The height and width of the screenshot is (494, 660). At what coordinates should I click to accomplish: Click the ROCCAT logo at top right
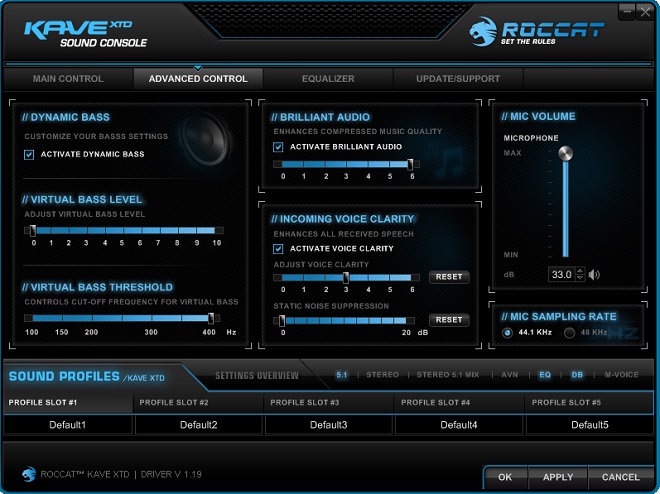pos(537,31)
